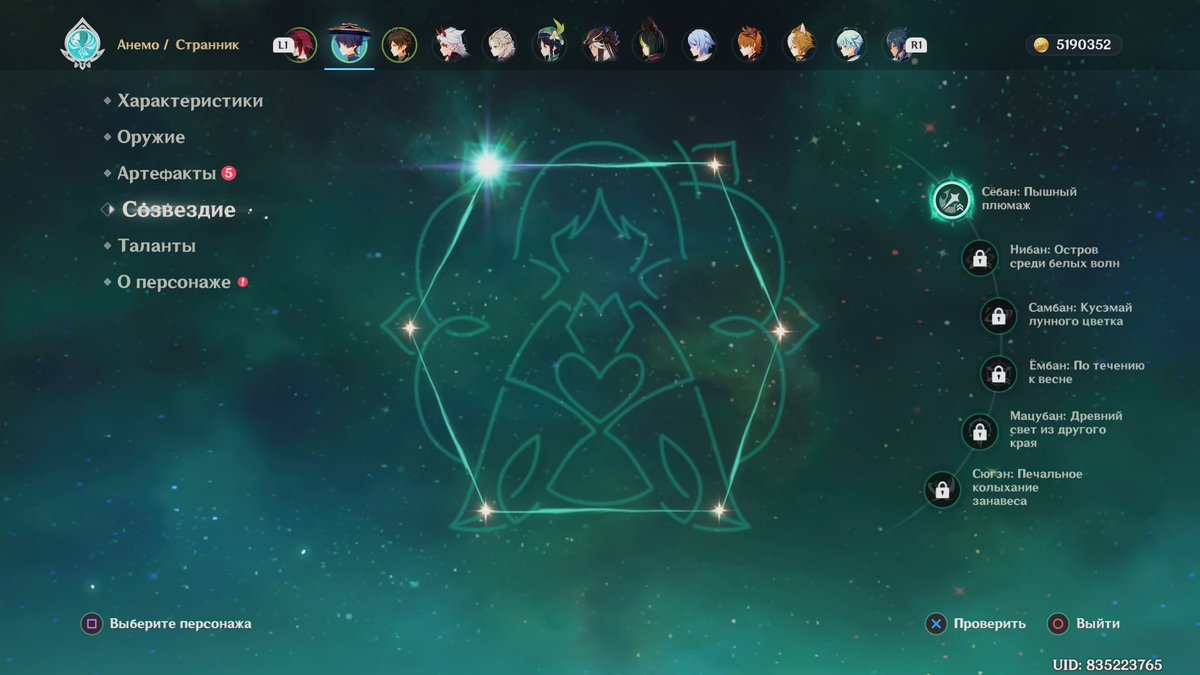The image size is (1200, 675).
Task: Select the Wanderer portrait with wide hat
Action: [x=349, y=44]
